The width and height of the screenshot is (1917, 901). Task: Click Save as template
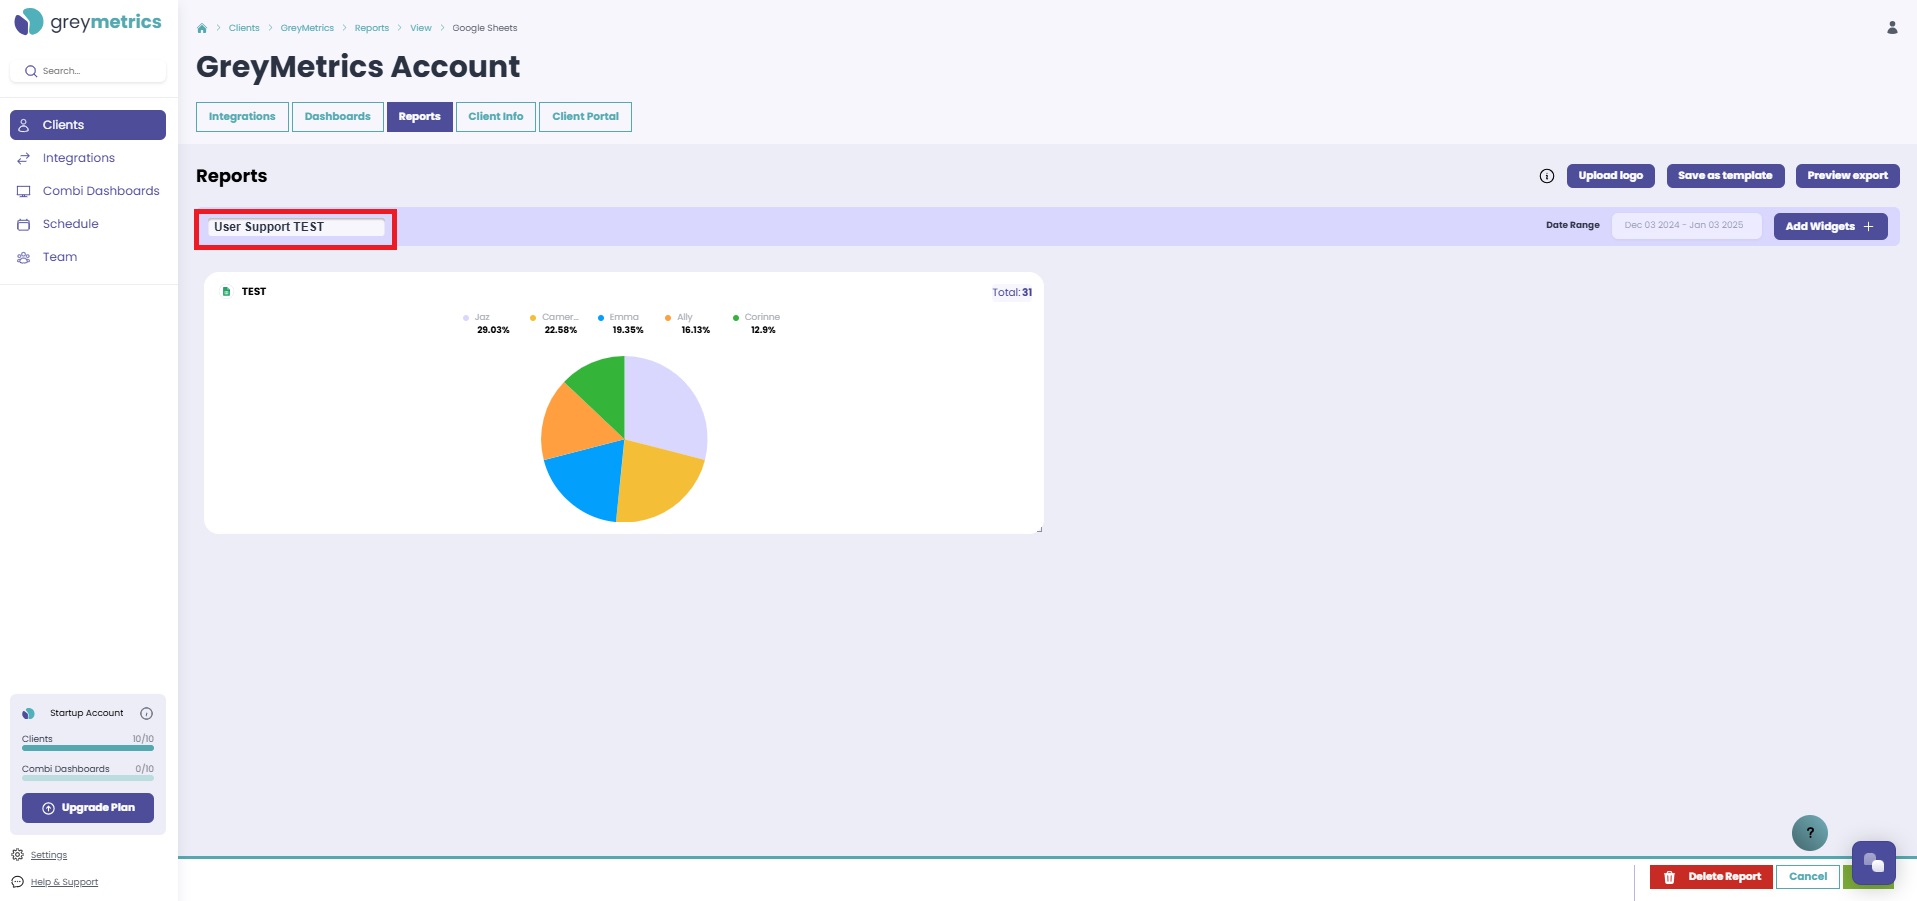(1725, 176)
